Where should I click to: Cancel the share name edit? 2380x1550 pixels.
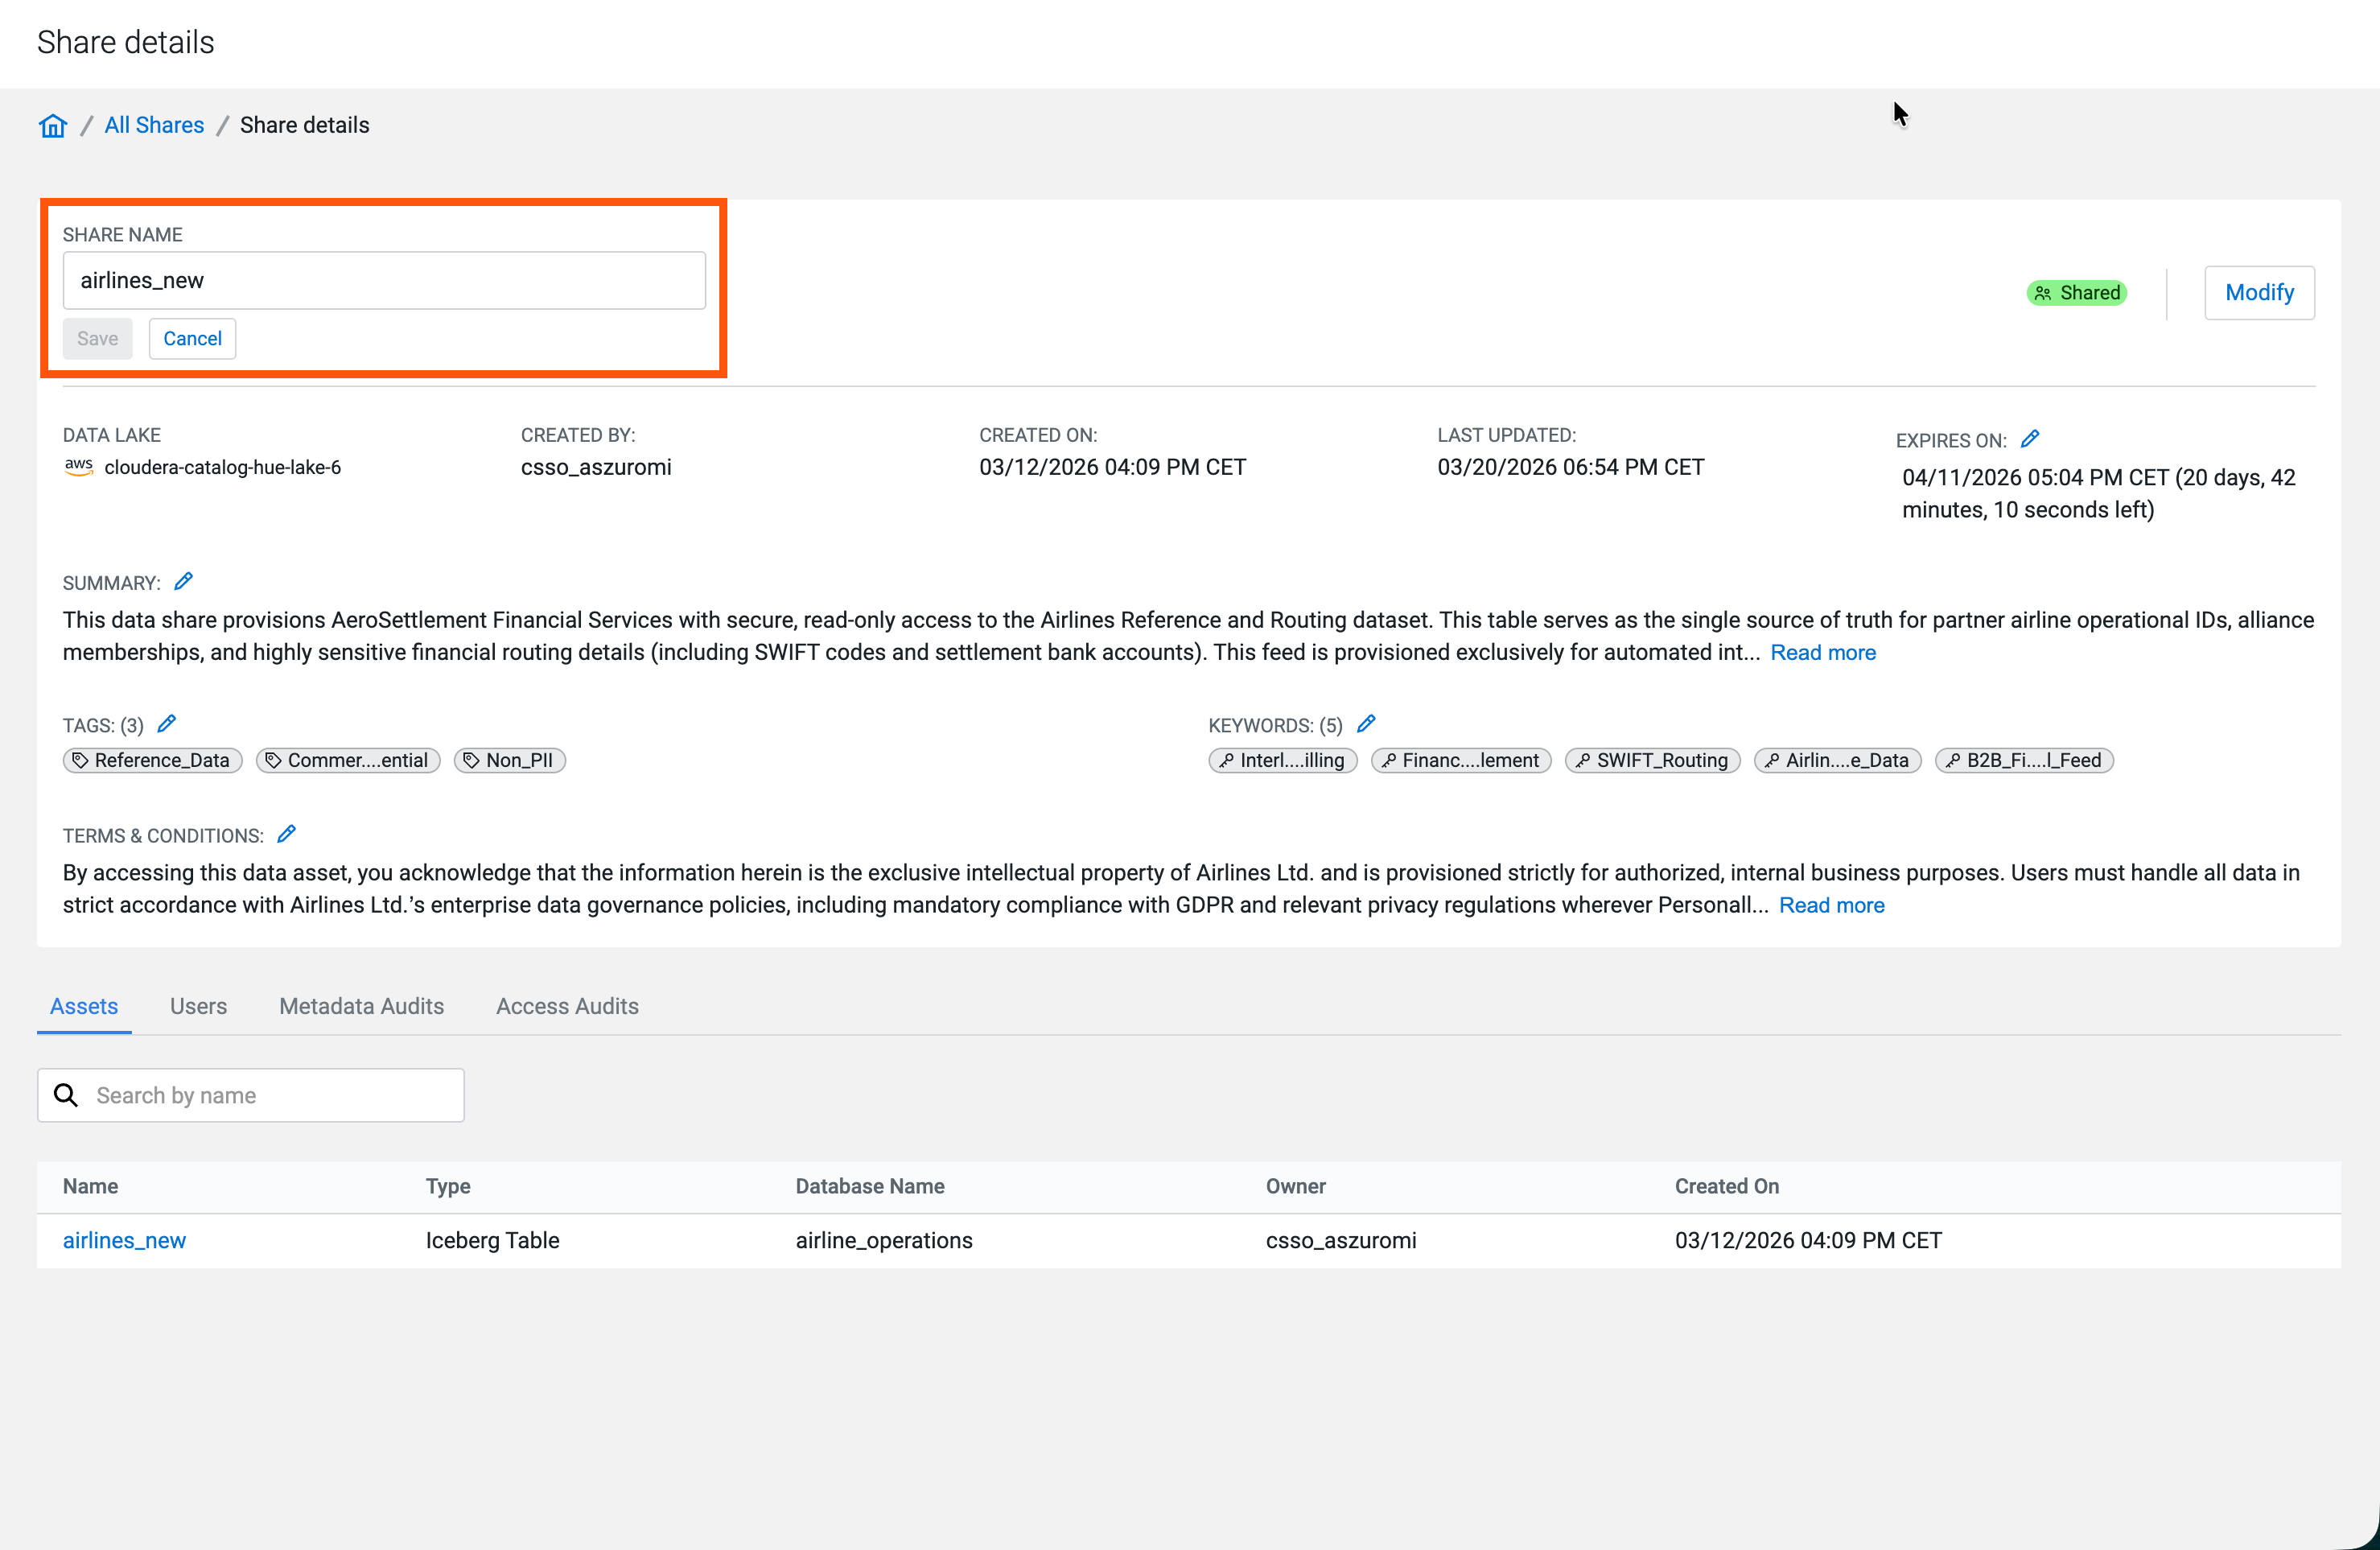pos(192,338)
